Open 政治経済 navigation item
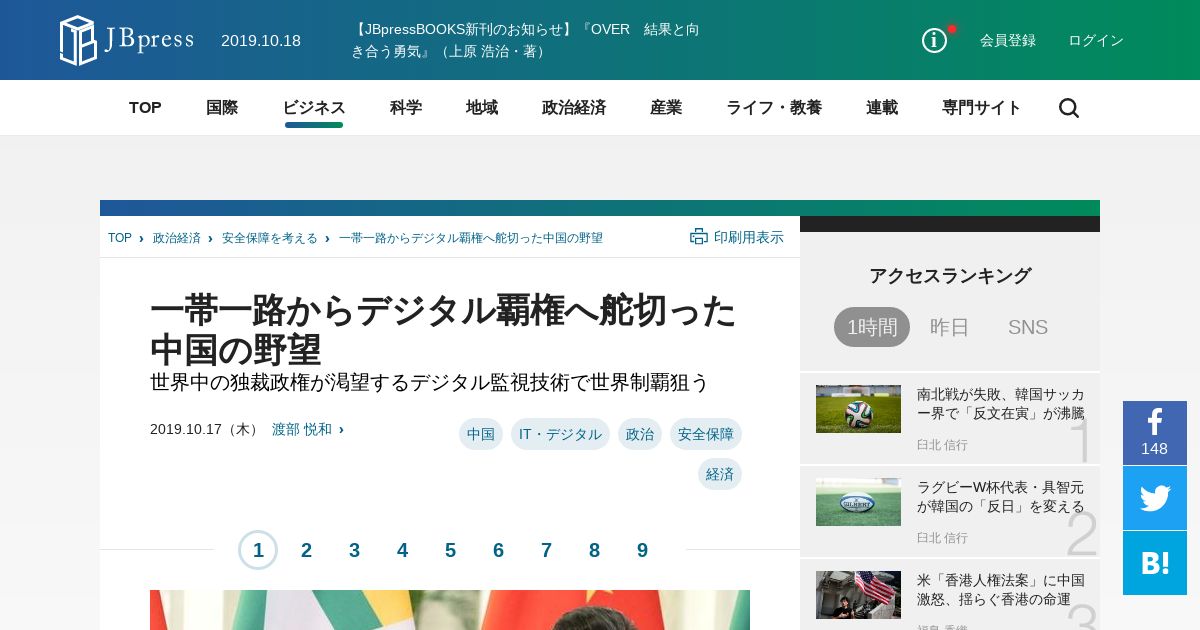This screenshot has width=1200, height=630. (x=574, y=108)
